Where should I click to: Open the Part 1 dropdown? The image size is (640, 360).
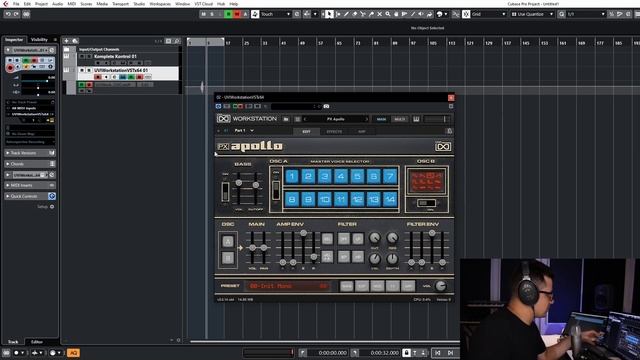244,131
